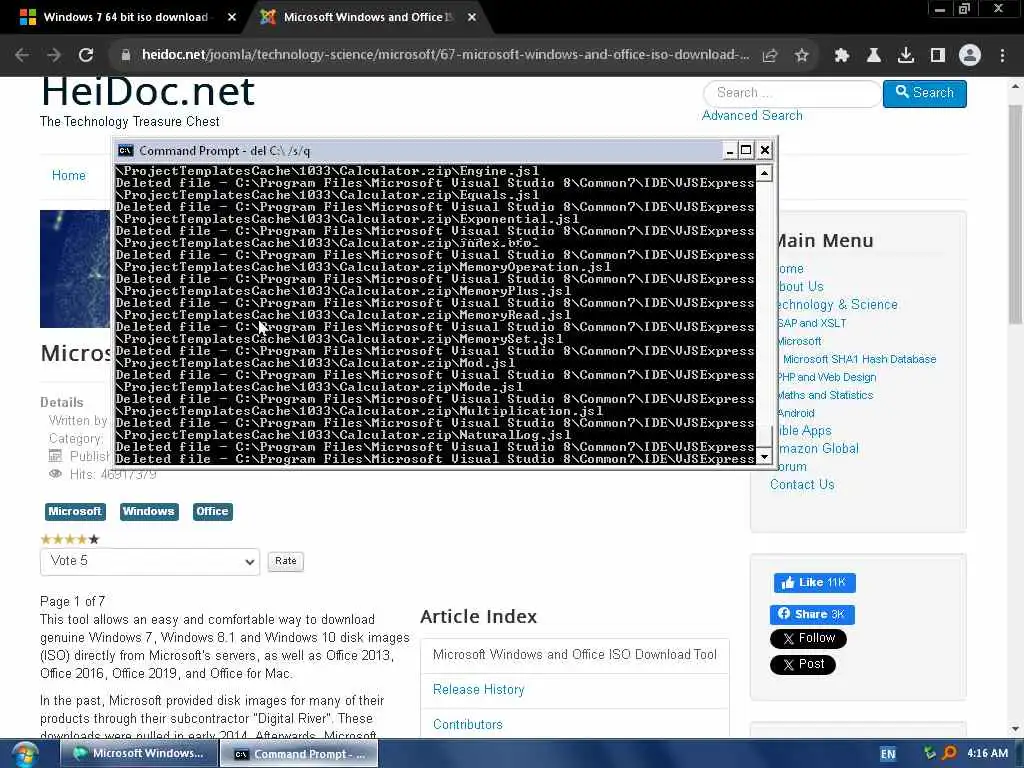Open Microsoft Windows and Office ISO Download Tool index entry
The height and width of the screenshot is (768, 1024).
pos(575,655)
